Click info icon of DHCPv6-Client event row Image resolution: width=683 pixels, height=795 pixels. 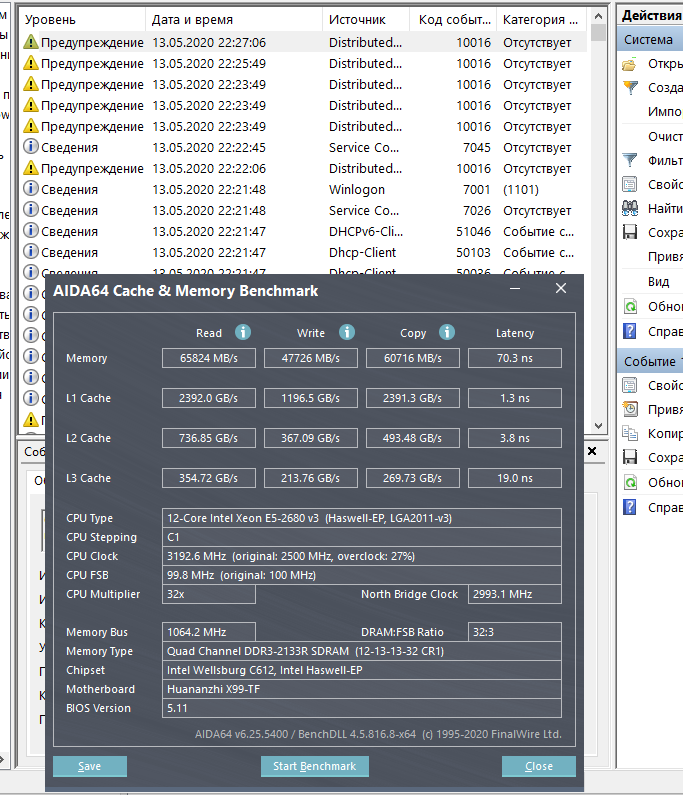pos(31,231)
